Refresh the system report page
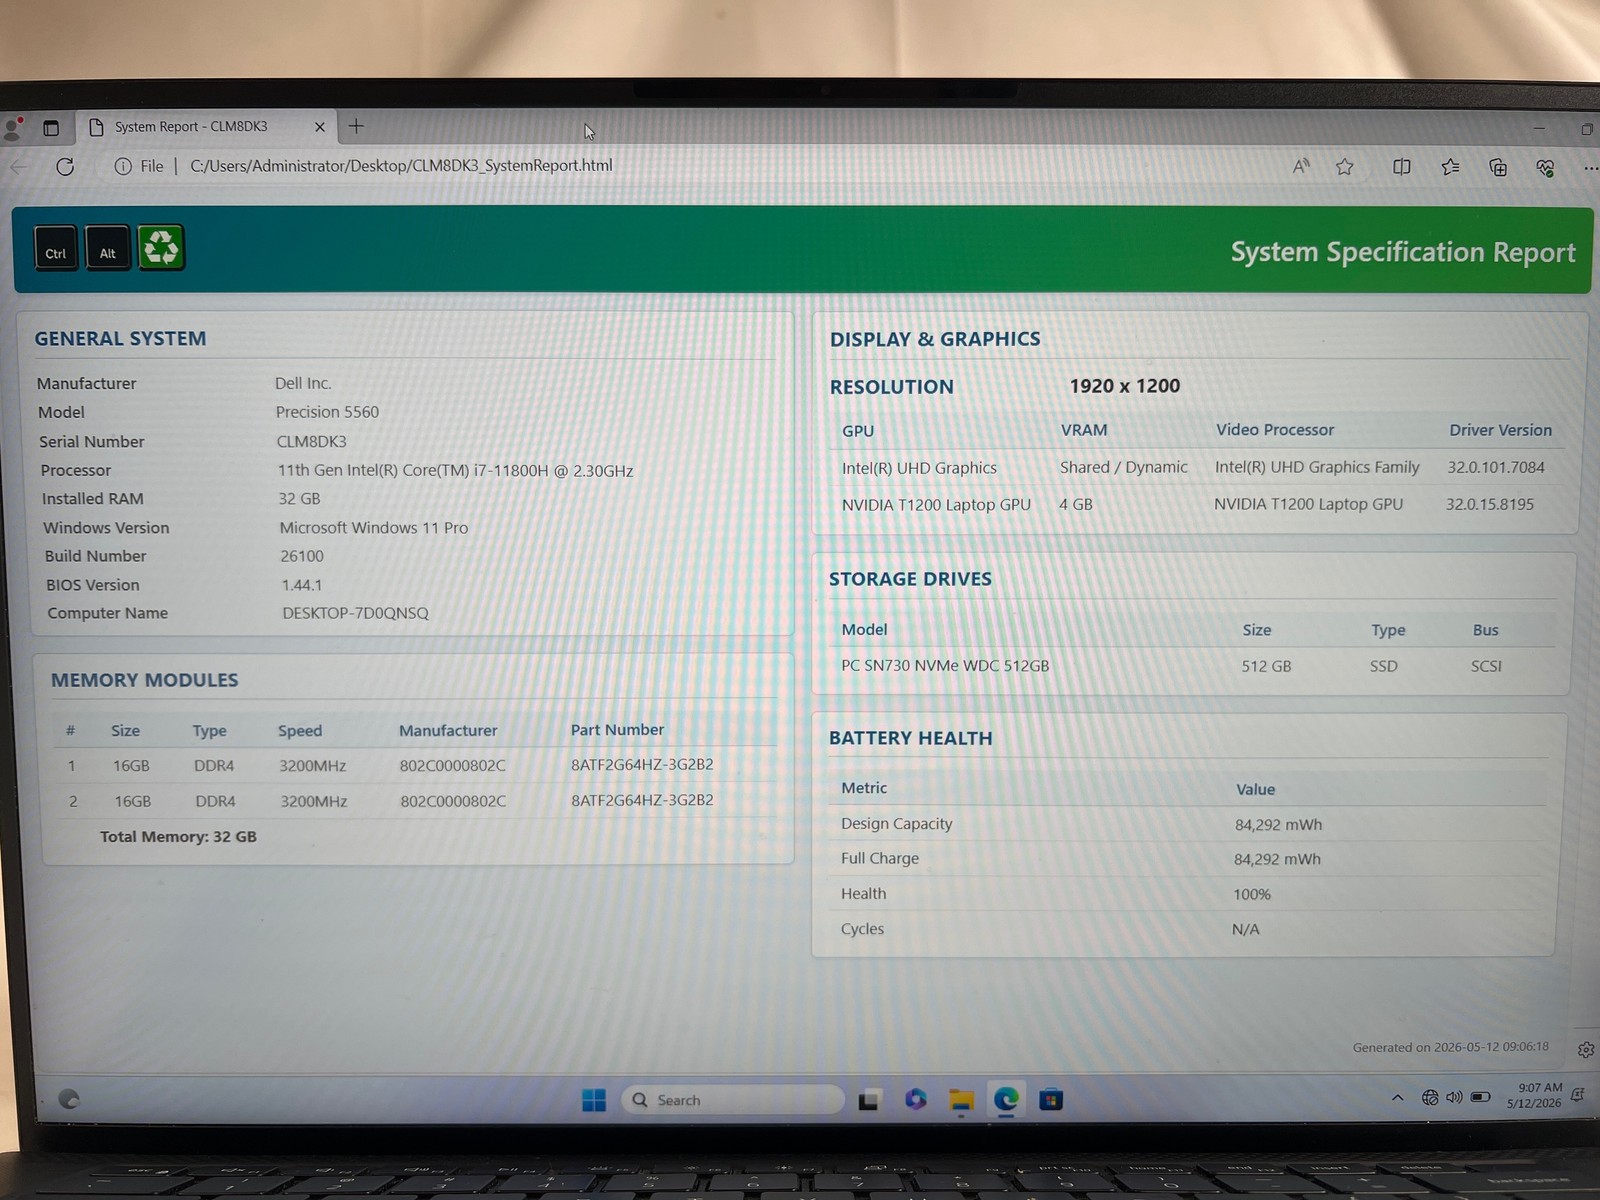 pos(65,166)
